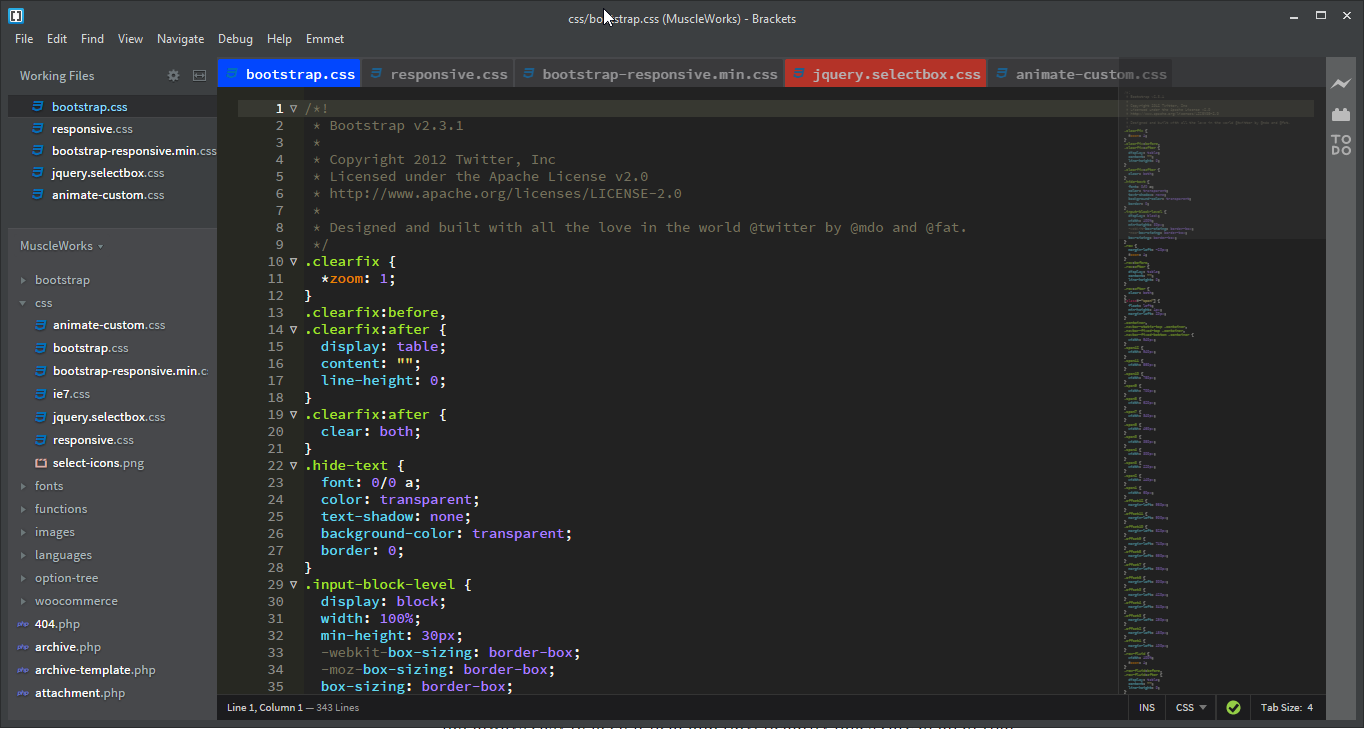
Task: Select responsive.css in Working Files
Action: click(x=92, y=129)
